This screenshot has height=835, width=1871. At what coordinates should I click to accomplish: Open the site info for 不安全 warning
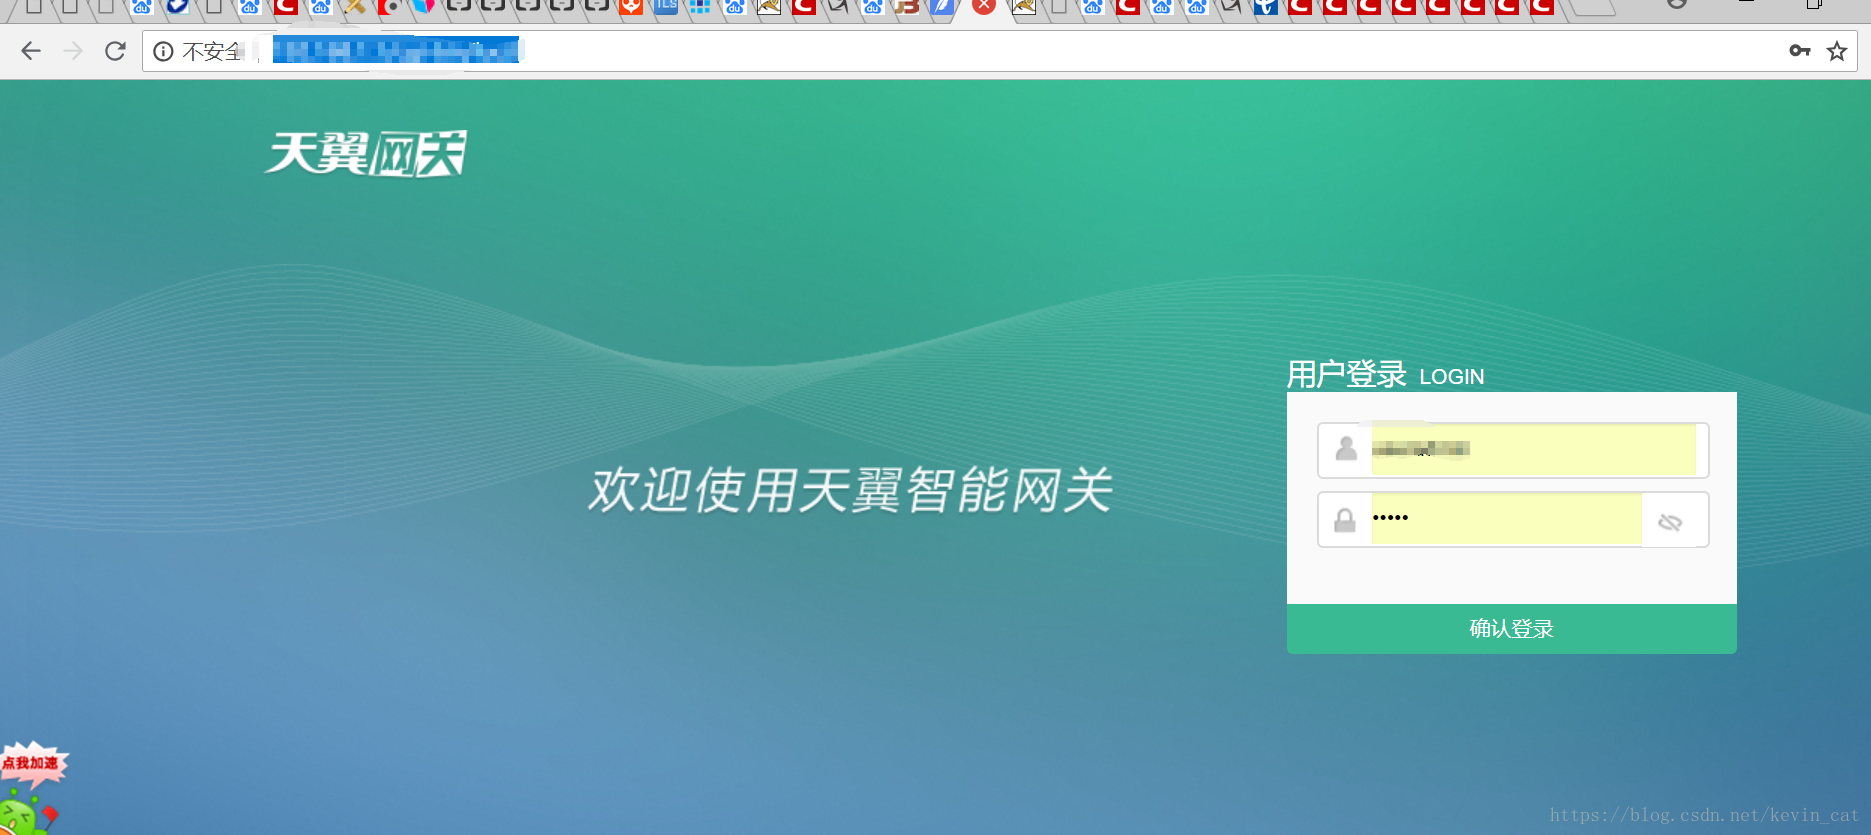[x=163, y=51]
